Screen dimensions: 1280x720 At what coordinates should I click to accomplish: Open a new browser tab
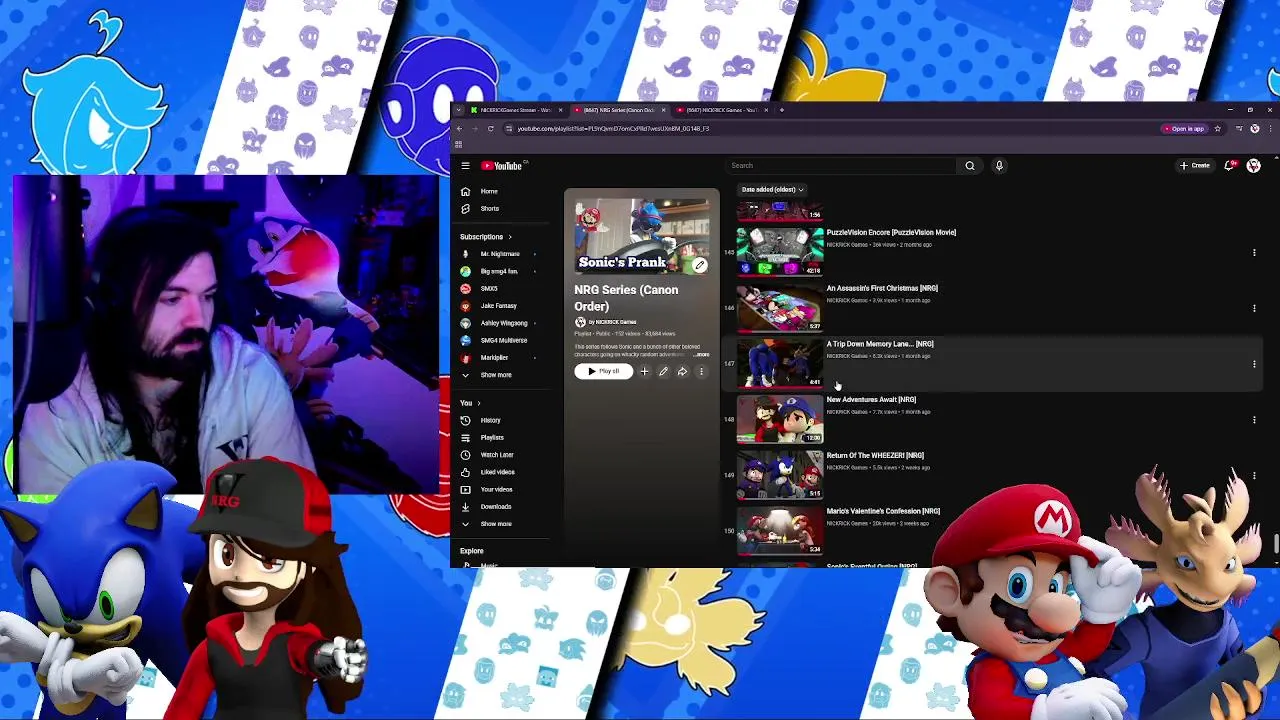(x=781, y=110)
